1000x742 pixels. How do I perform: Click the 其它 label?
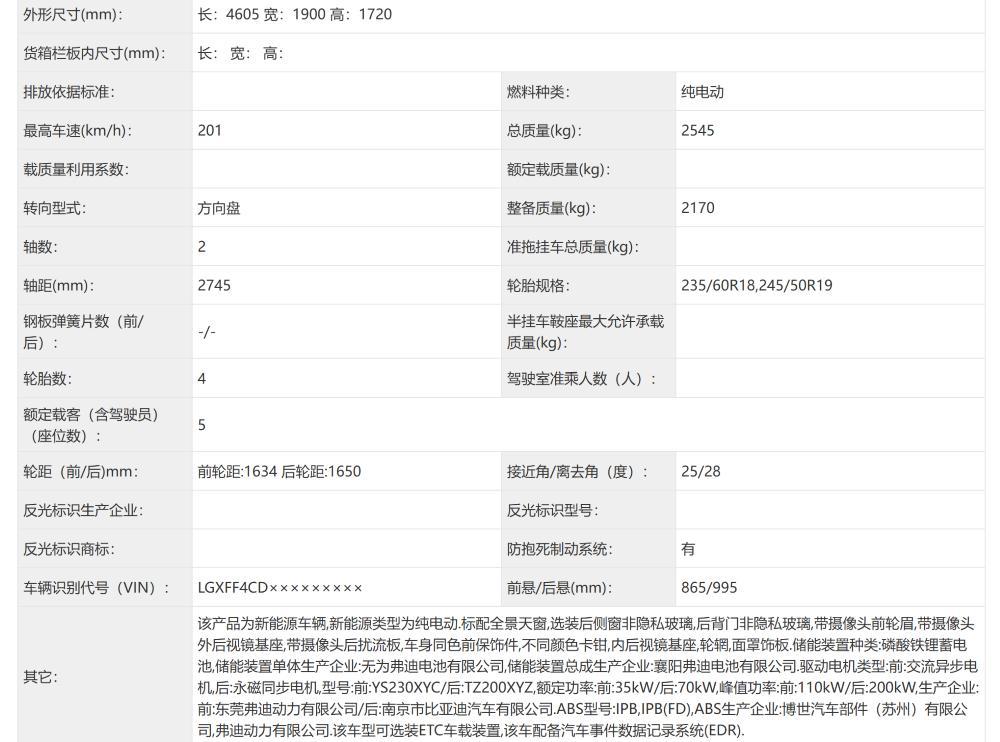pyautogui.click(x=40, y=677)
